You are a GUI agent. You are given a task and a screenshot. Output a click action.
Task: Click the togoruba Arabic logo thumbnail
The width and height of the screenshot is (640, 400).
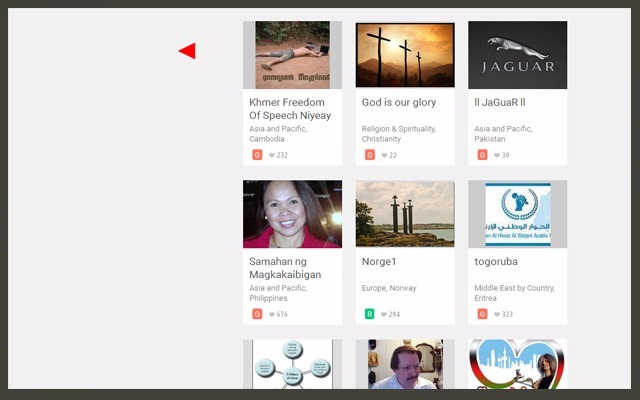point(517,214)
